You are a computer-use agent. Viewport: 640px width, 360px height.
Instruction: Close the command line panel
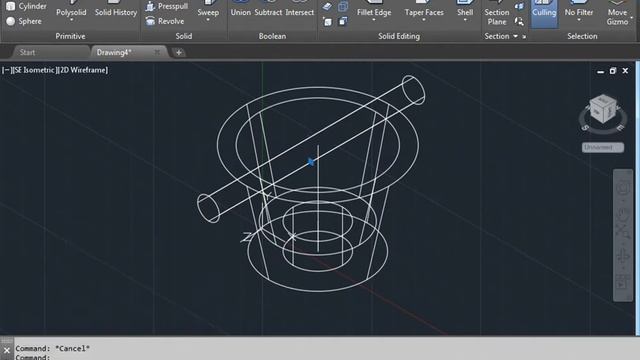pyautogui.click(x=7, y=350)
